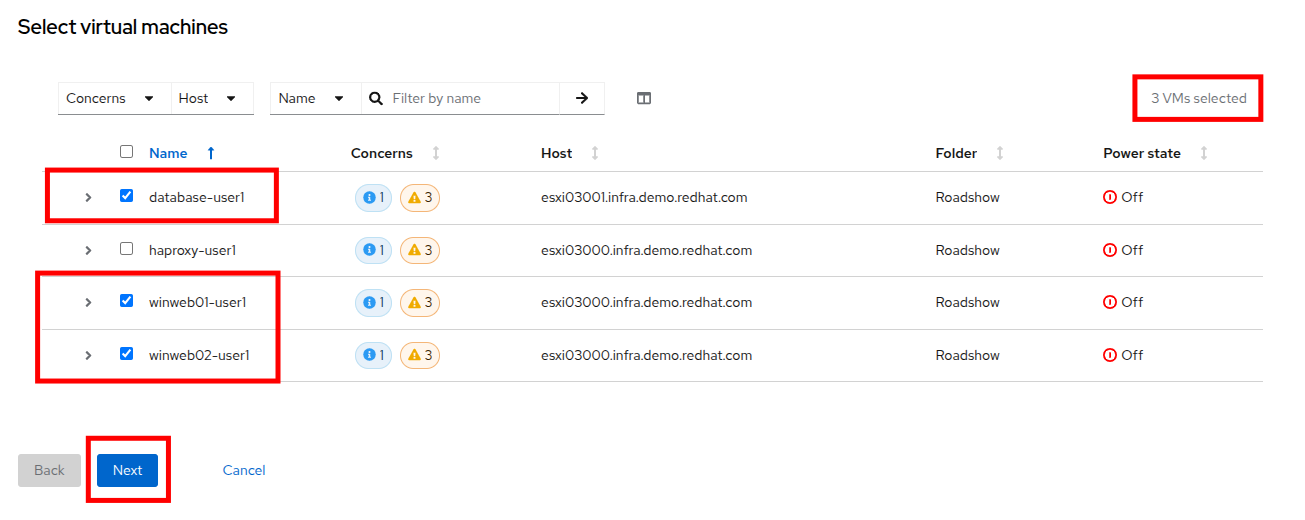Click the info concern badge for winweb02-user1

[373, 355]
